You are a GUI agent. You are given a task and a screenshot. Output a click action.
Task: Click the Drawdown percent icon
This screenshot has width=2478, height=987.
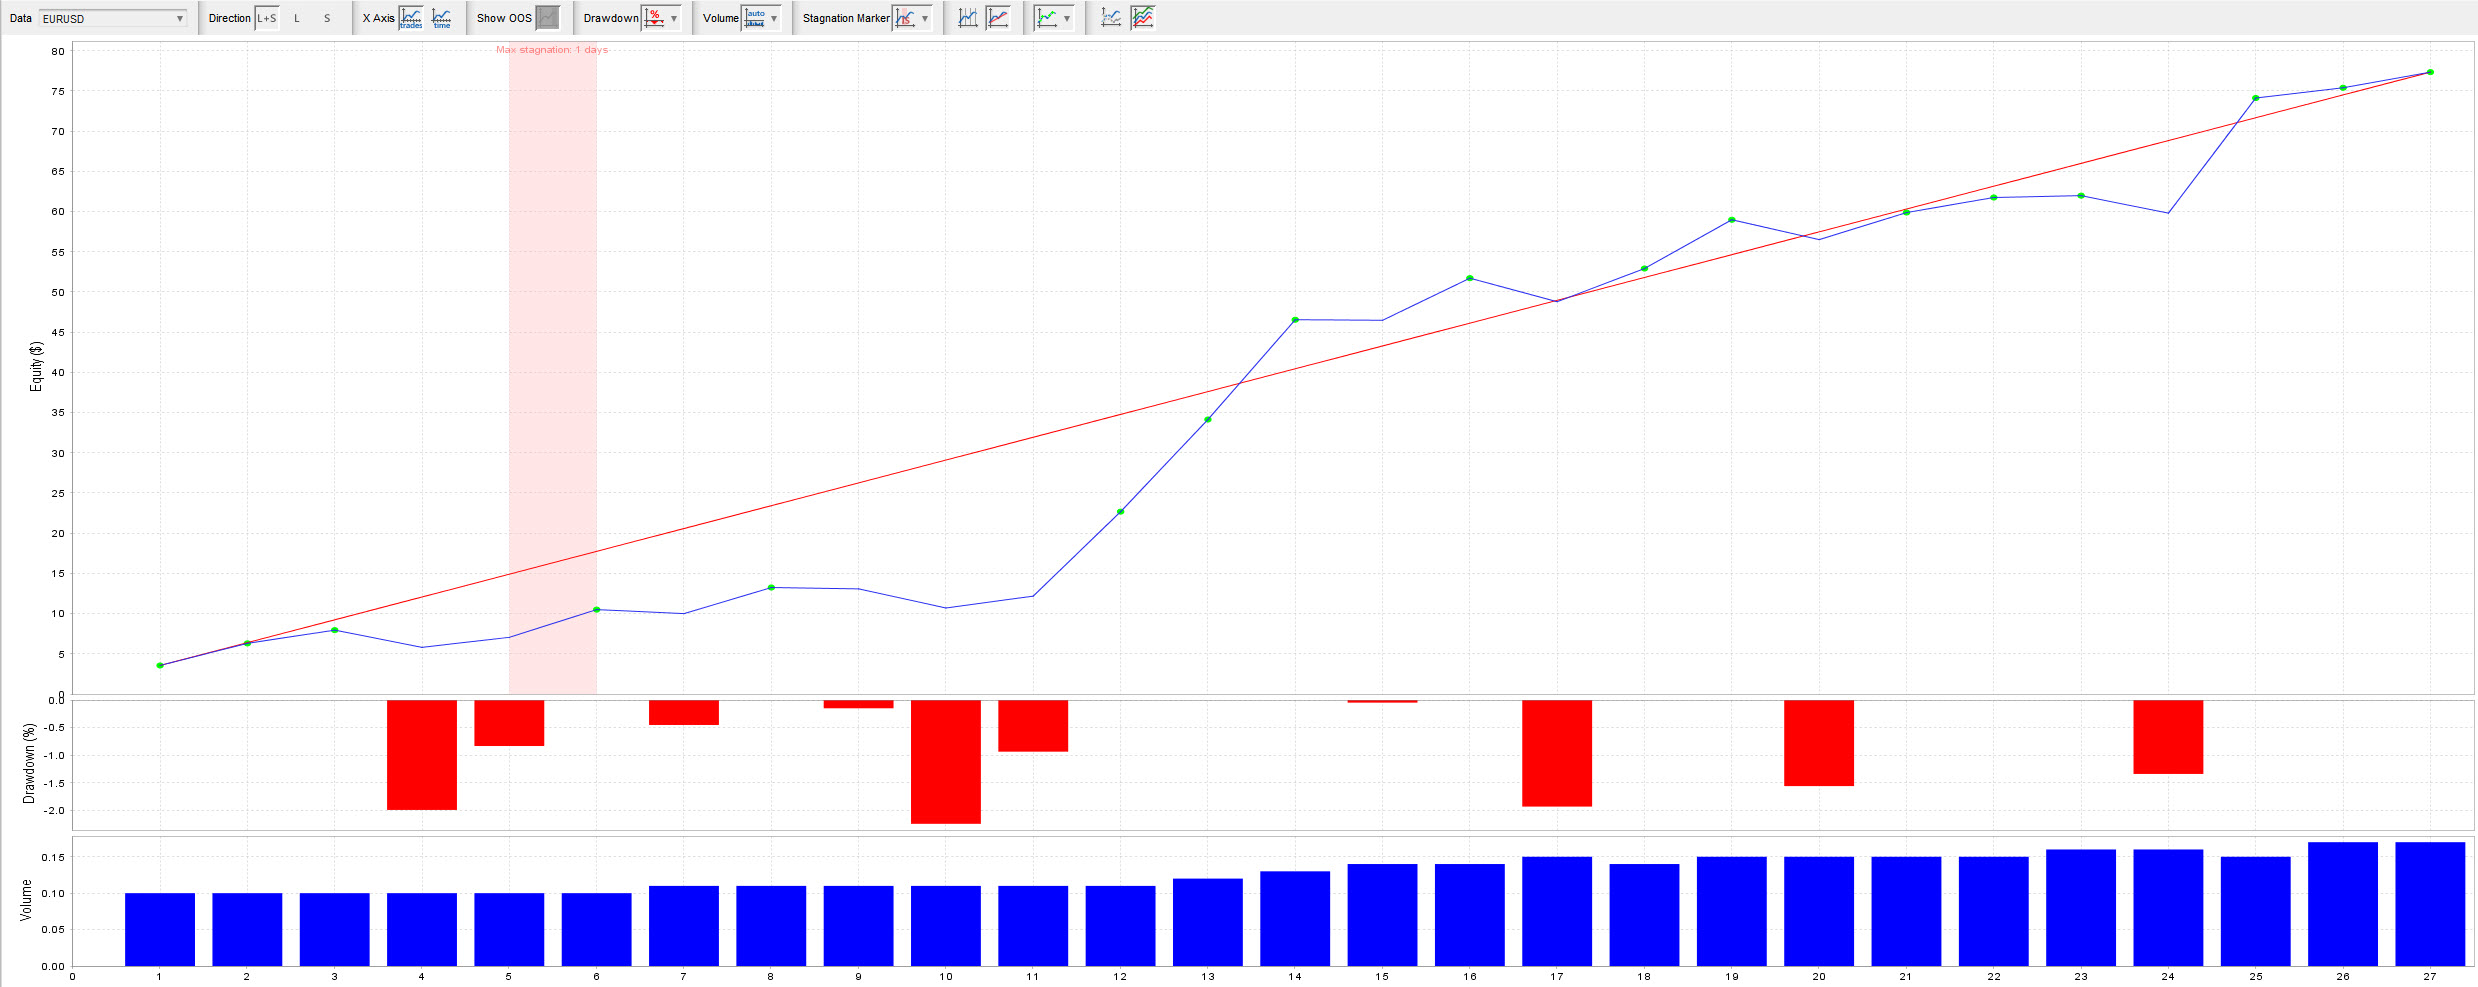pyautogui.click(x=654, y=18)
